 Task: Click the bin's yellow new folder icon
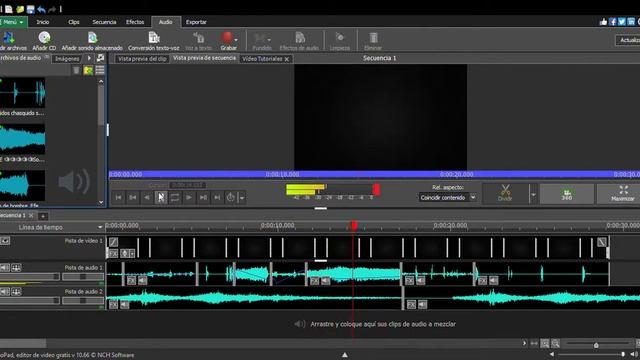coord(88,71)
